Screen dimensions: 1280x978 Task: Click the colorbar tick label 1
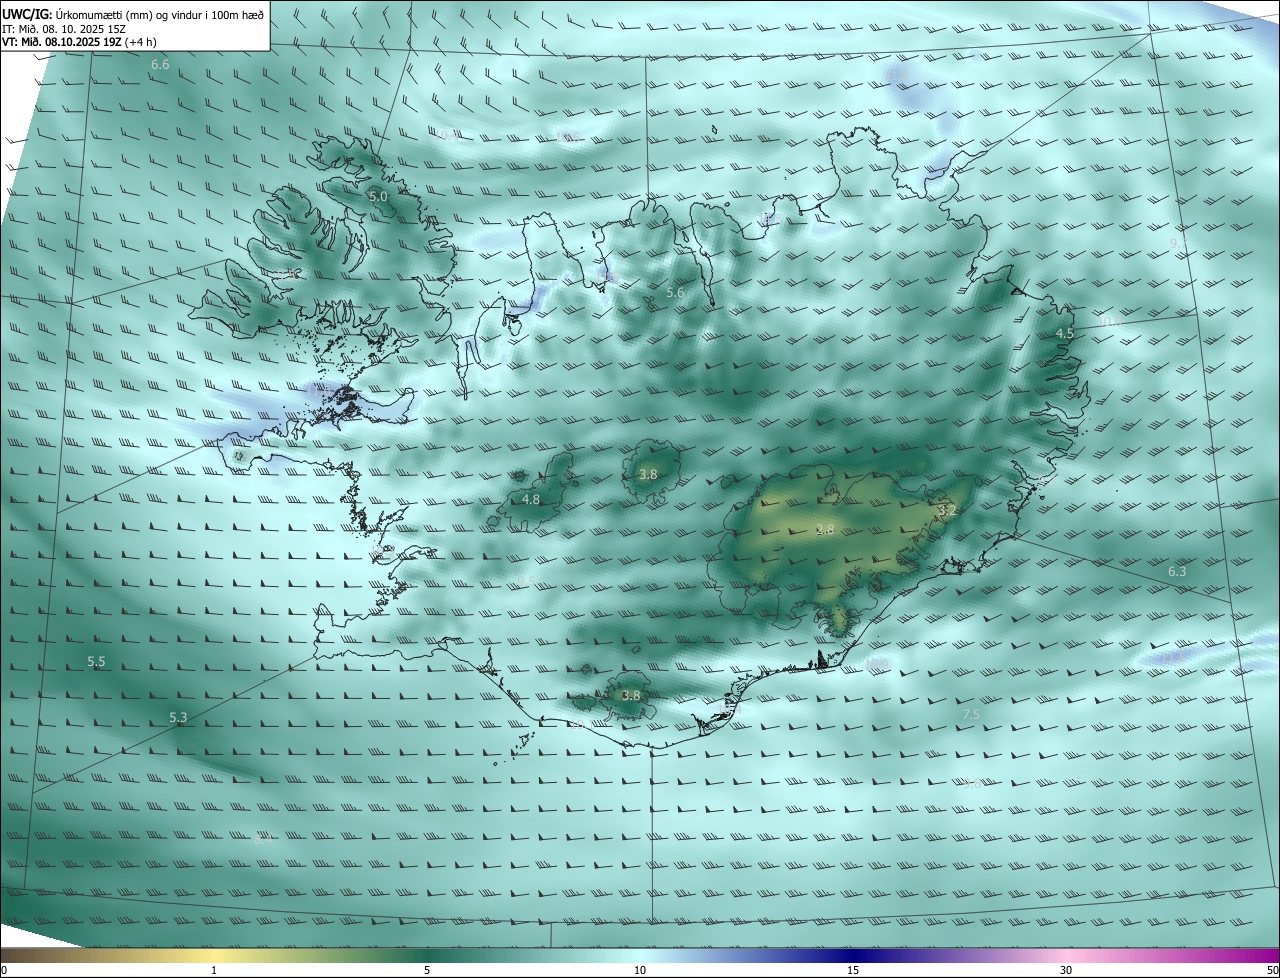[x=214, y=970]
